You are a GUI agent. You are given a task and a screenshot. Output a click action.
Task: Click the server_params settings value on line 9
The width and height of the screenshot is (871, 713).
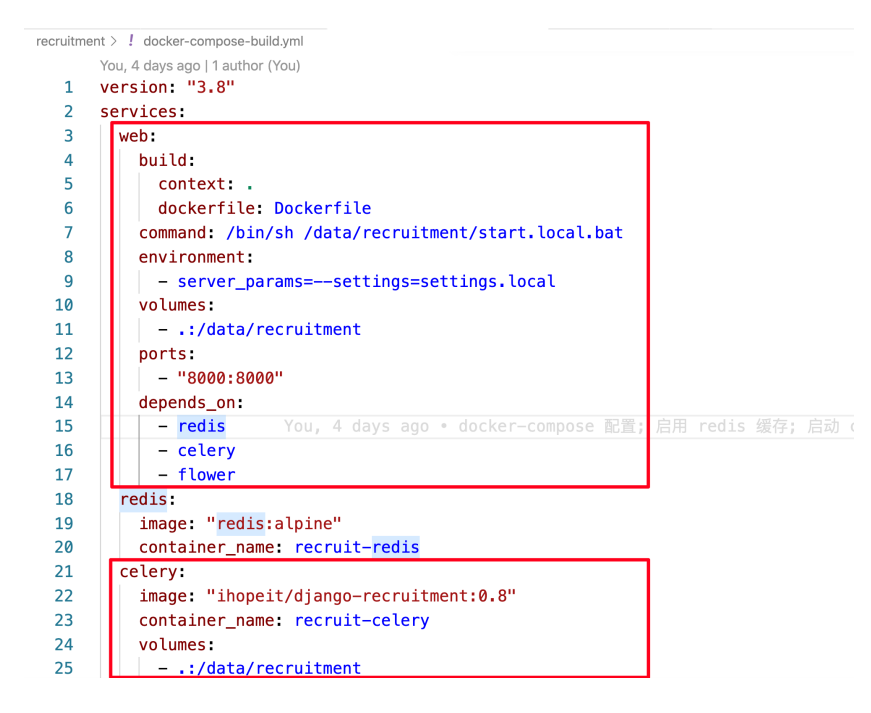[366, 281]
